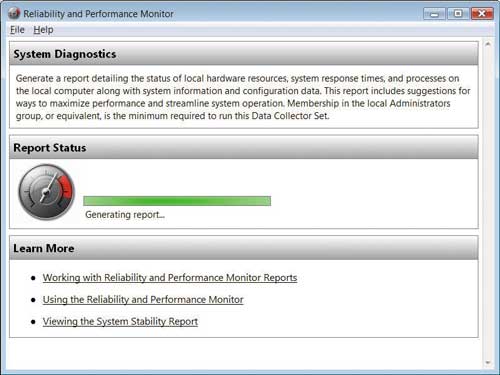Open the File menu
This screenshot has height=375, width=500.
(17, 30)
